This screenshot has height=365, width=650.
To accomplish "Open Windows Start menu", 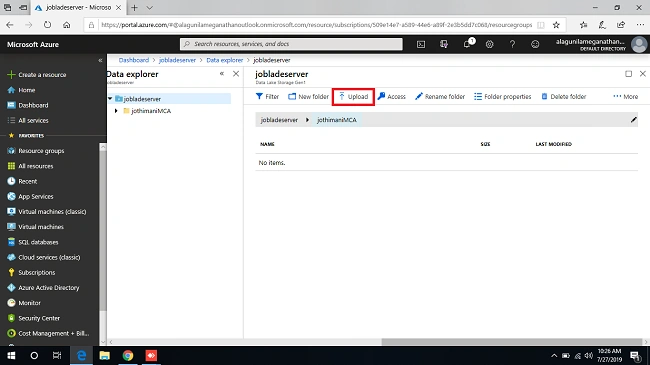I will click(x=11, y=355).
